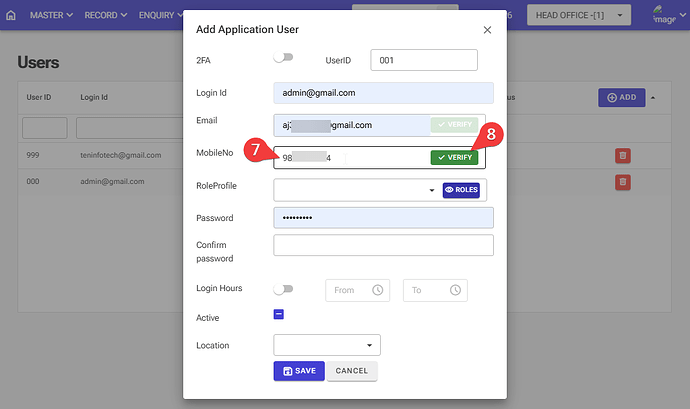Toggle the Active checkbox
Image resolution: width=690 pixels, height=409 pixels.
coord(280,315)
